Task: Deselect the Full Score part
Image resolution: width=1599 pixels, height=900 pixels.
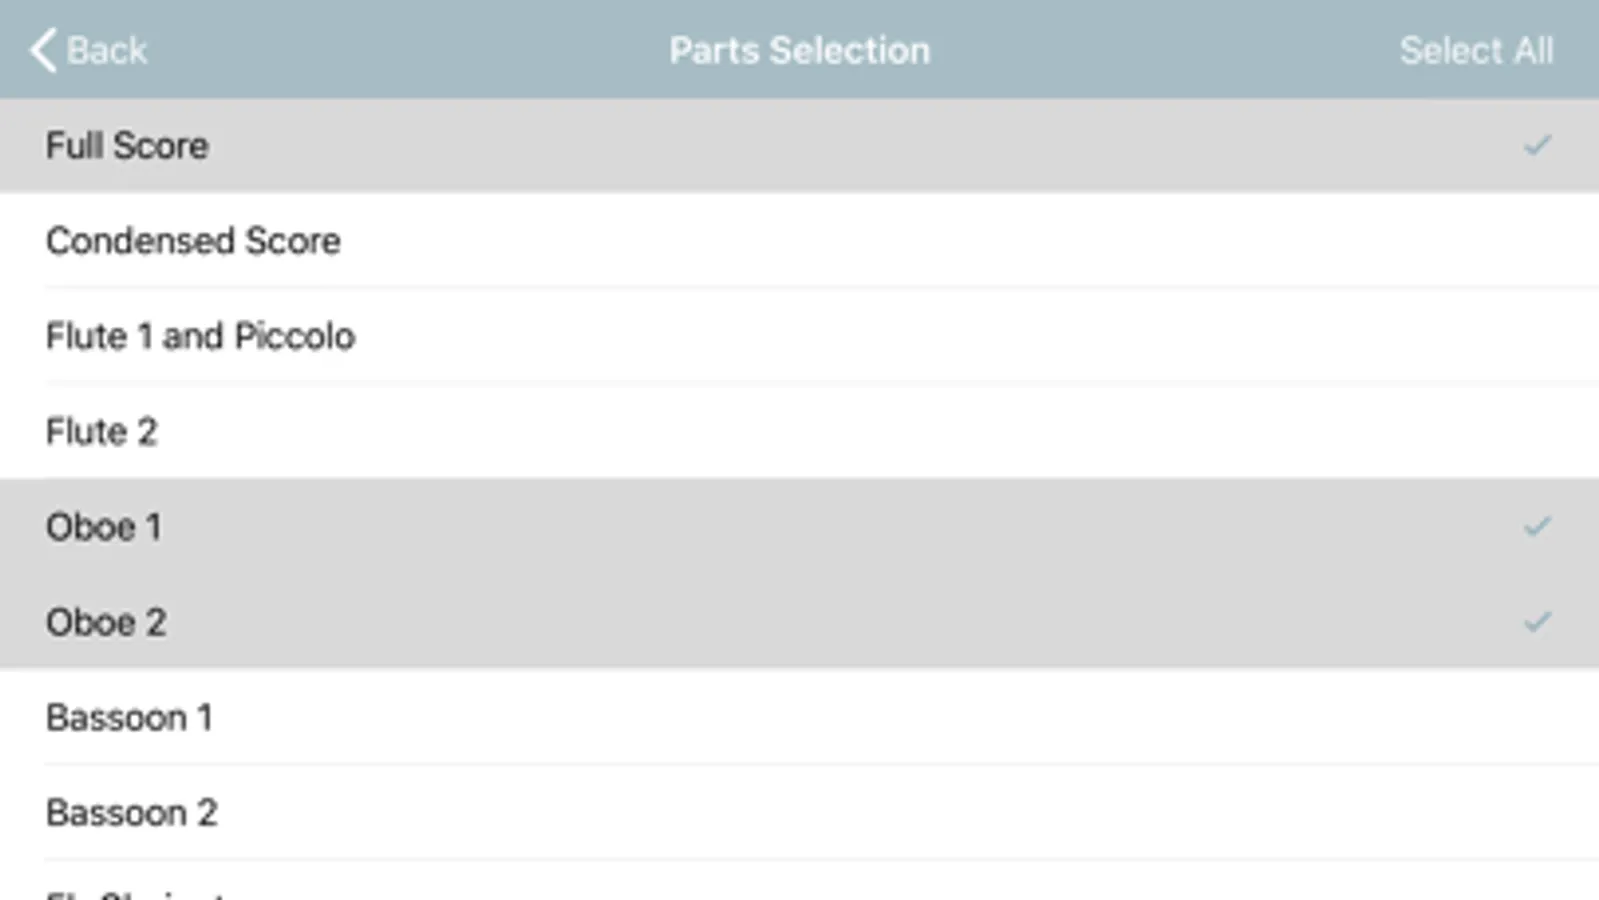Action: click(127, 146)
